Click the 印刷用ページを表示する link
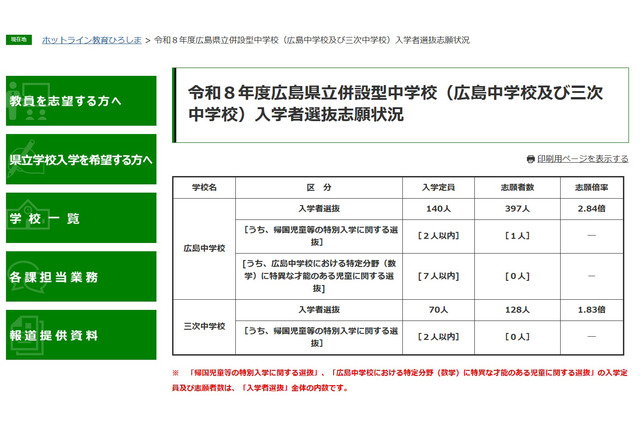The width and height of the screenshot is (640, 426). pyautogui.click(x=582, y=159)
